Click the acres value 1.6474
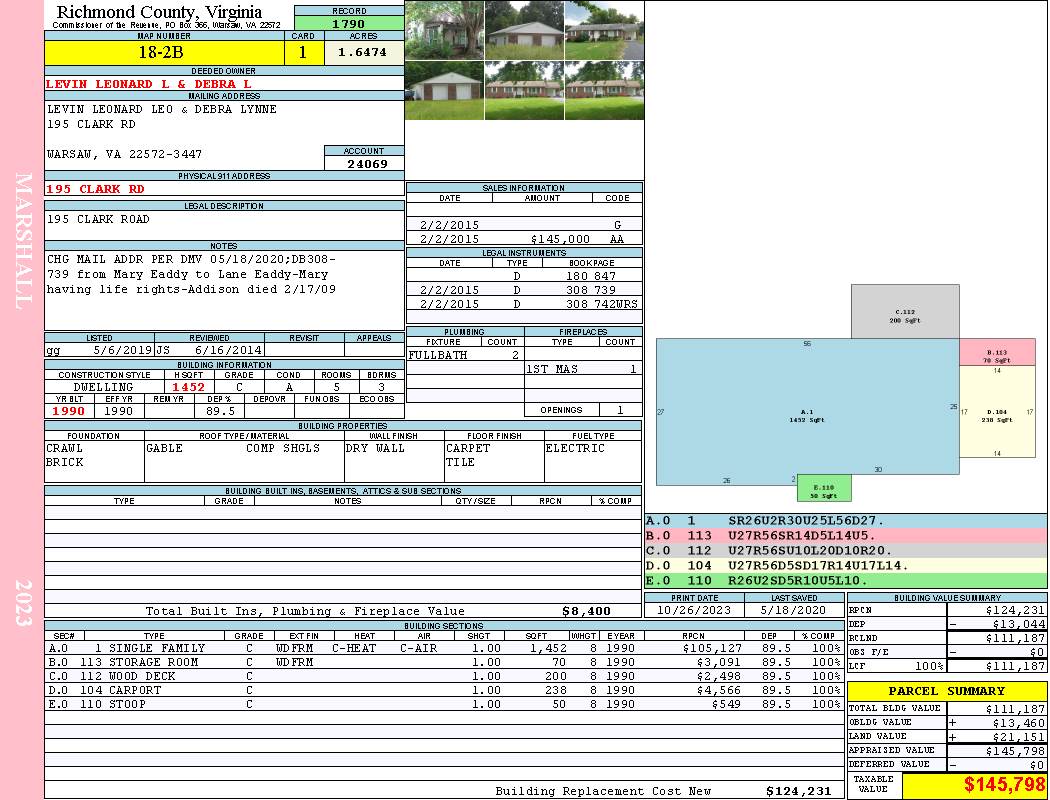 pos(362,52)
